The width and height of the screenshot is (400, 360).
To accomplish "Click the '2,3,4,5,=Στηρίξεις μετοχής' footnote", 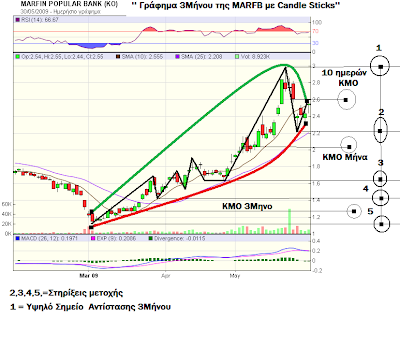I will 66,293.
